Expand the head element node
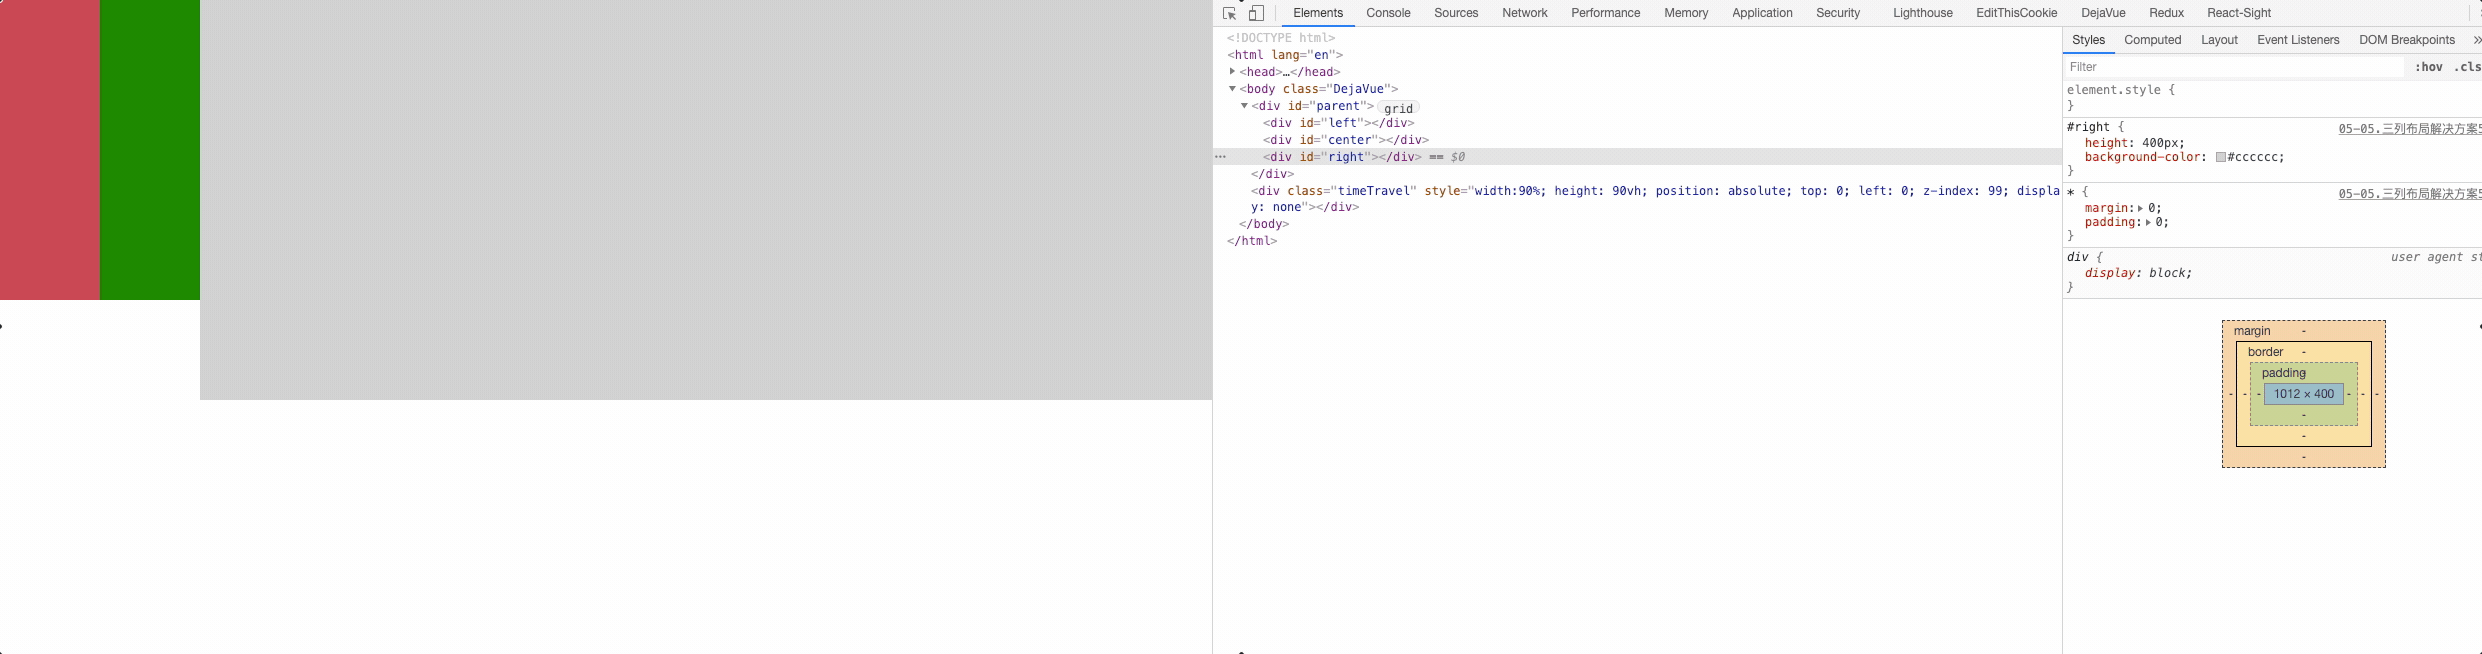 click(x=1233, y=72)
